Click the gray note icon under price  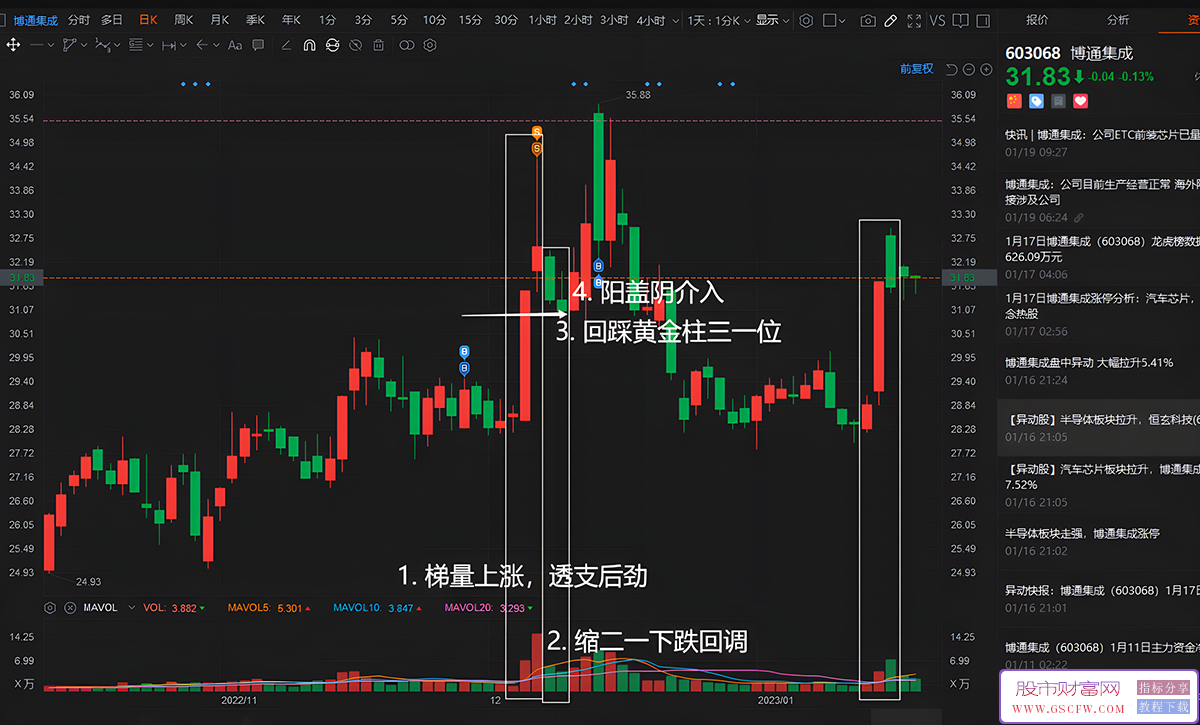[1058, 101]
